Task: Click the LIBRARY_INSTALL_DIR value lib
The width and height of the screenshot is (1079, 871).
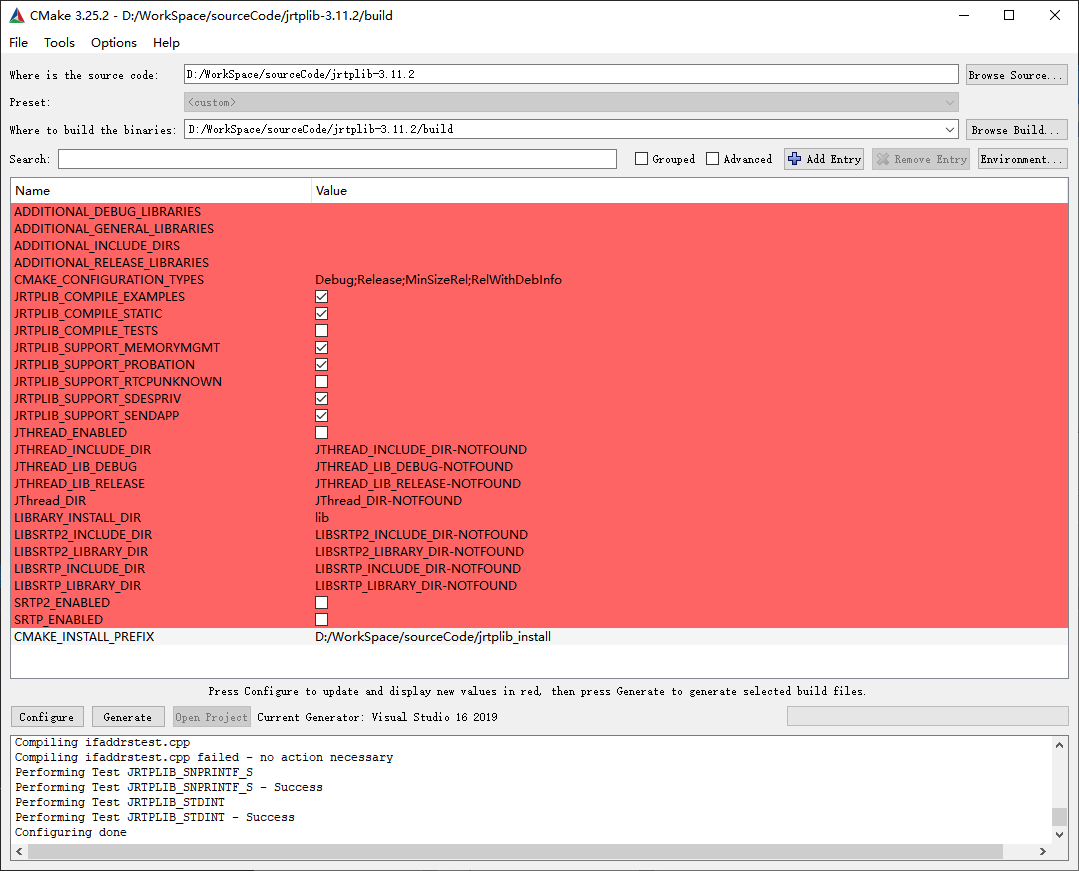Action: pyautogui.click(x=322, y=517)
